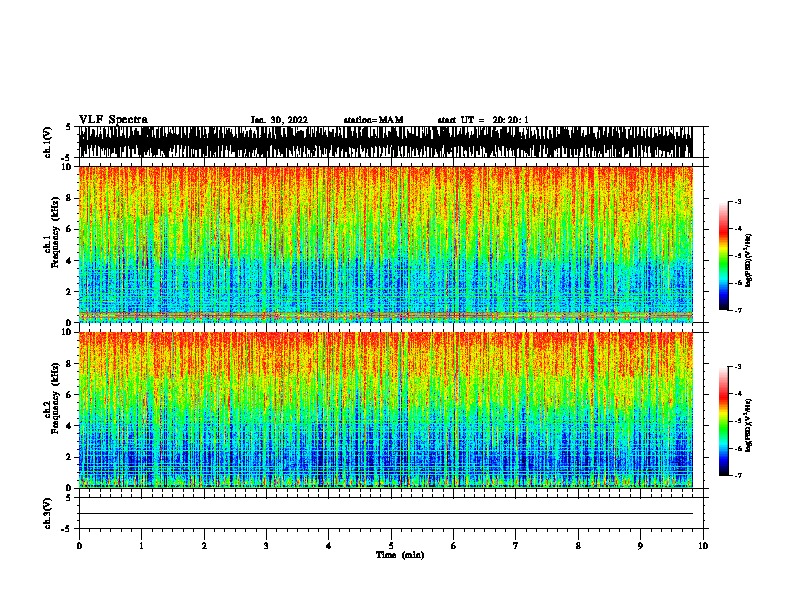
Task: Click the ch.3 flat voltage trace line
Action: pos(385,514)
